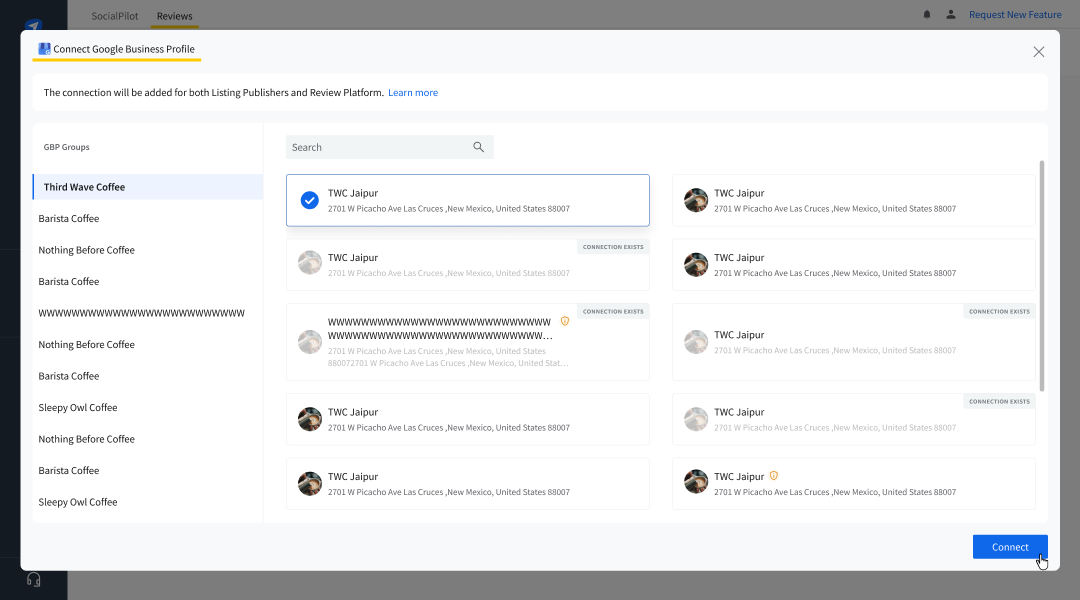The width and height of the screenshot is (1080, 600).
Task: Follow the Learn more link
Action: tap(413, 92)
